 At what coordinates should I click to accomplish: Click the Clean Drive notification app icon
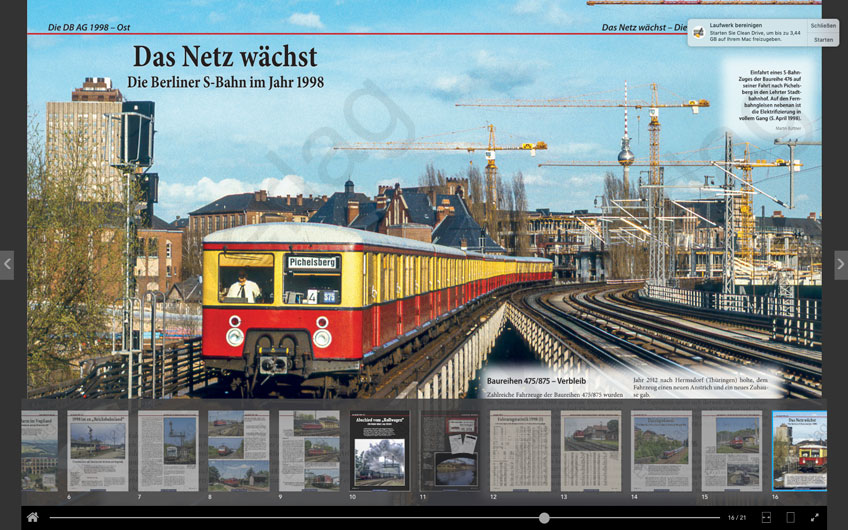pos(699,32)
